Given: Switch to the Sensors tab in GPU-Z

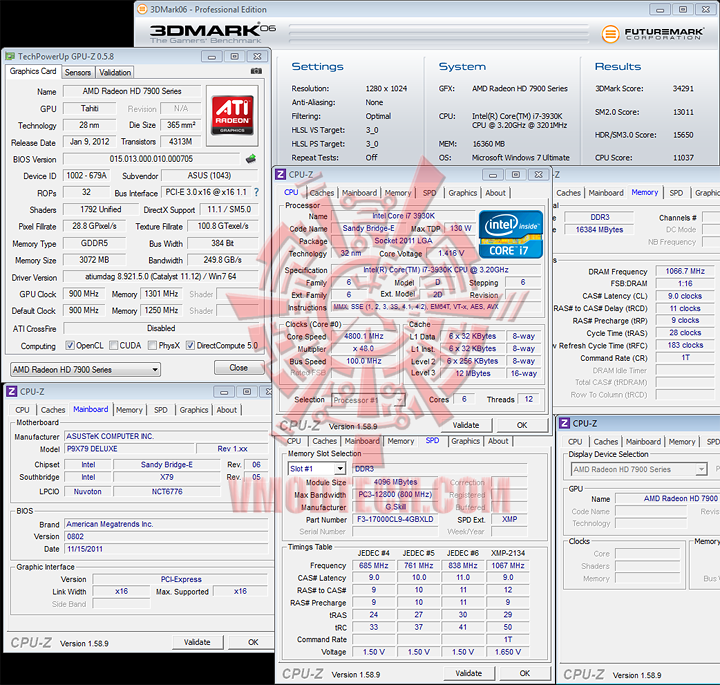Looking at the screenshot, I should click(78, 73).
